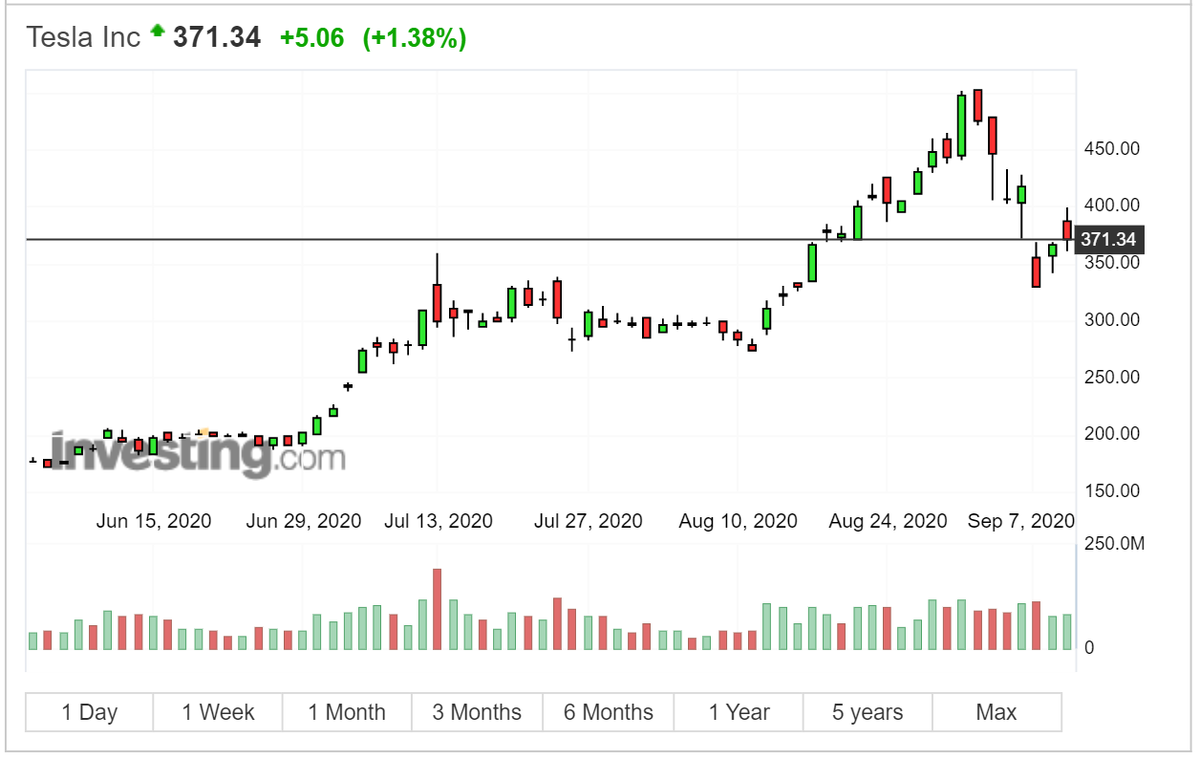This screenshot has width=1200, height=760.
Task: Show the 6 Months chart range
Action: (608, 712)
